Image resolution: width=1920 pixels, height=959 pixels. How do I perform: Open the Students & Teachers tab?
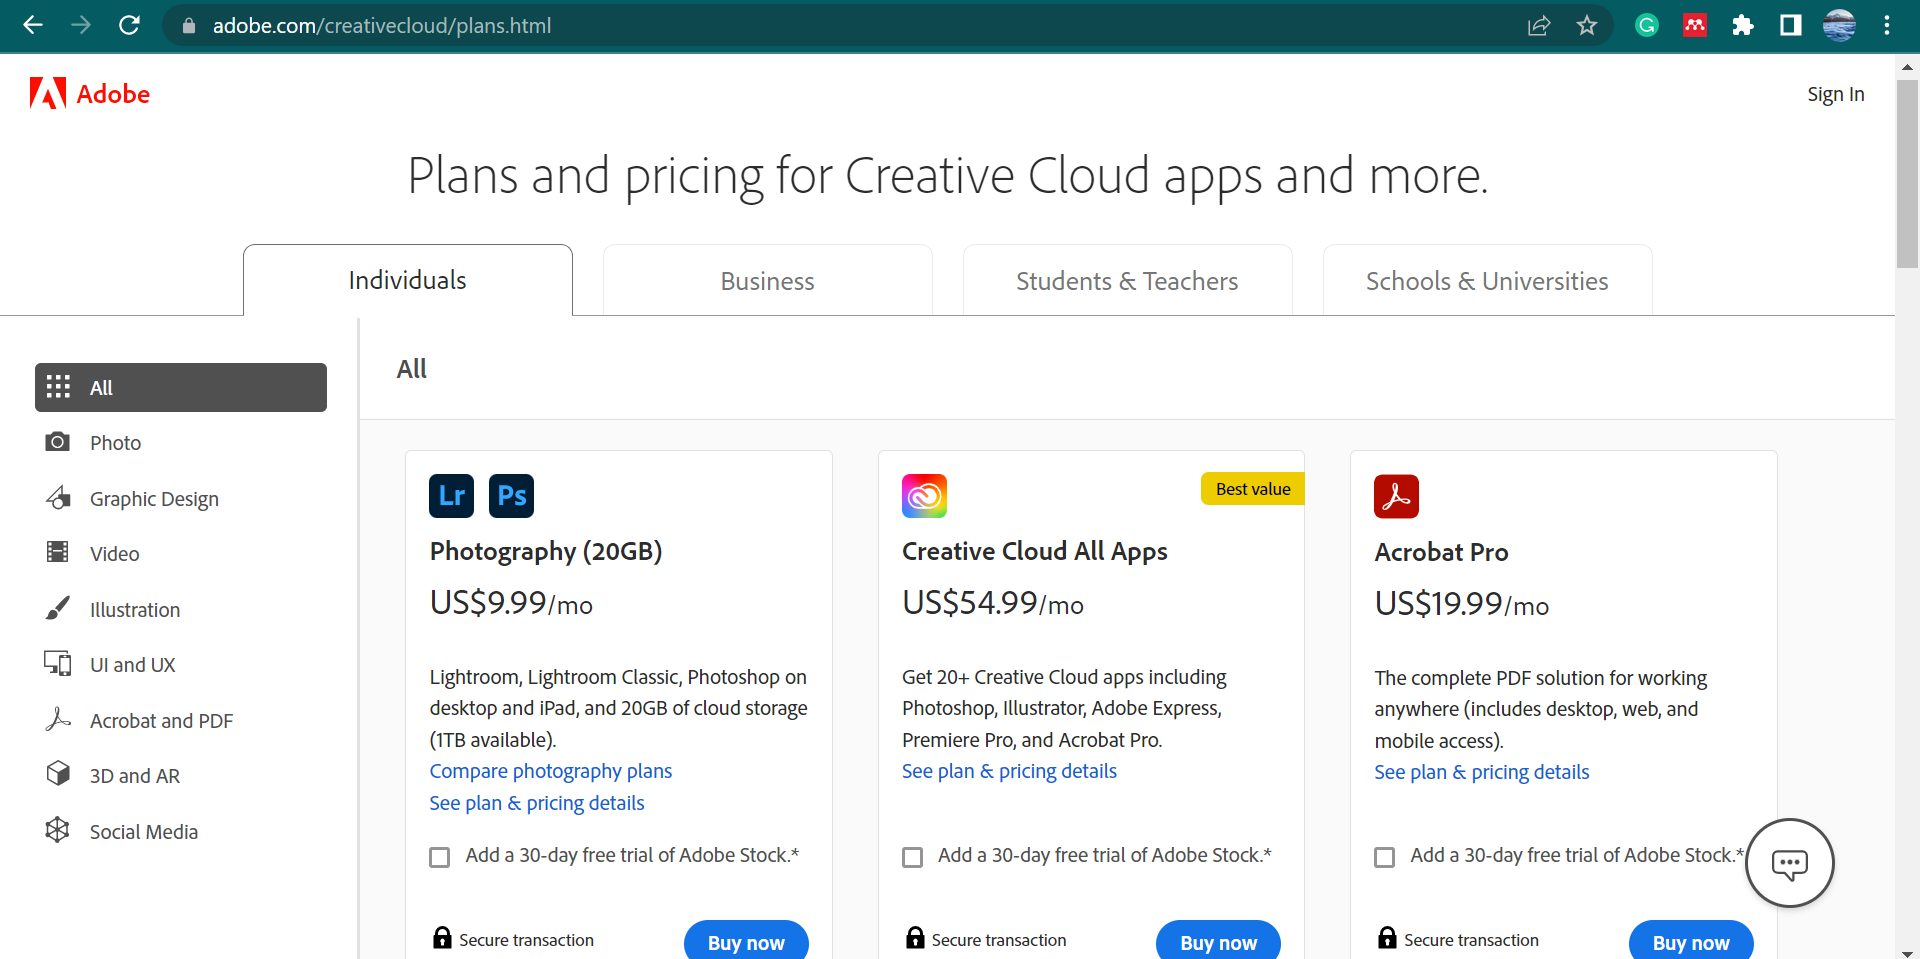(x=1128, y=281)
